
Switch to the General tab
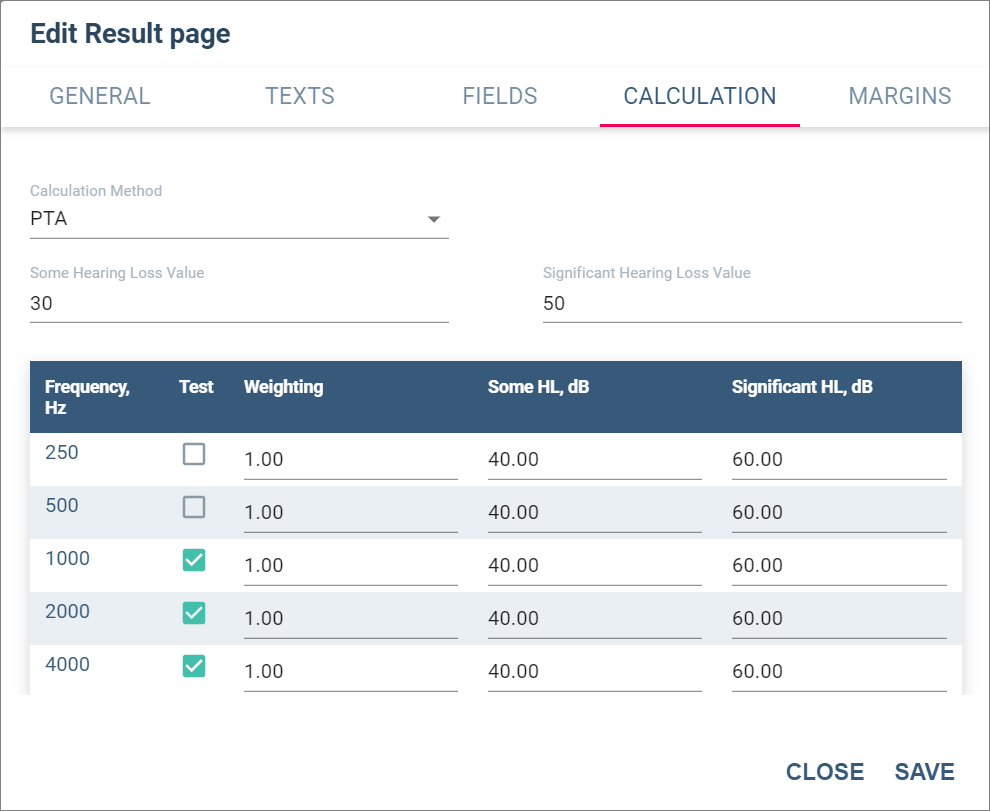pos(100,96)
